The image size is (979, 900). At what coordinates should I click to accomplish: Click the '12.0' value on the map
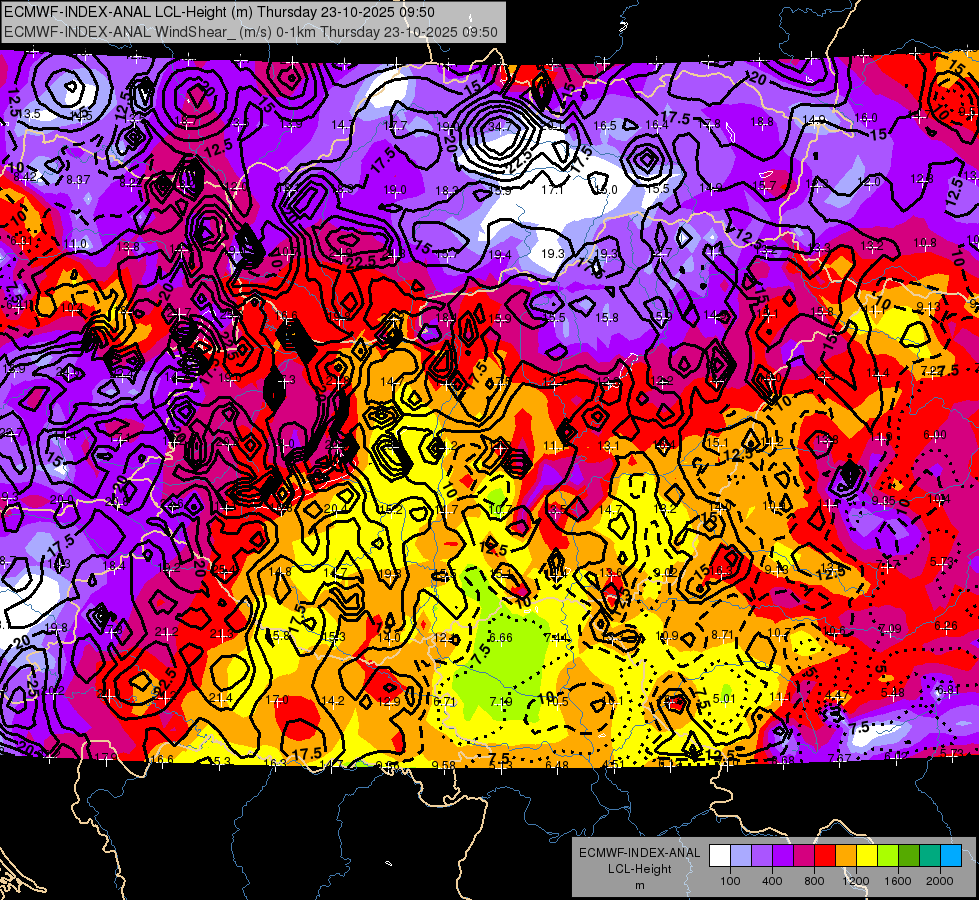point(869,181)
